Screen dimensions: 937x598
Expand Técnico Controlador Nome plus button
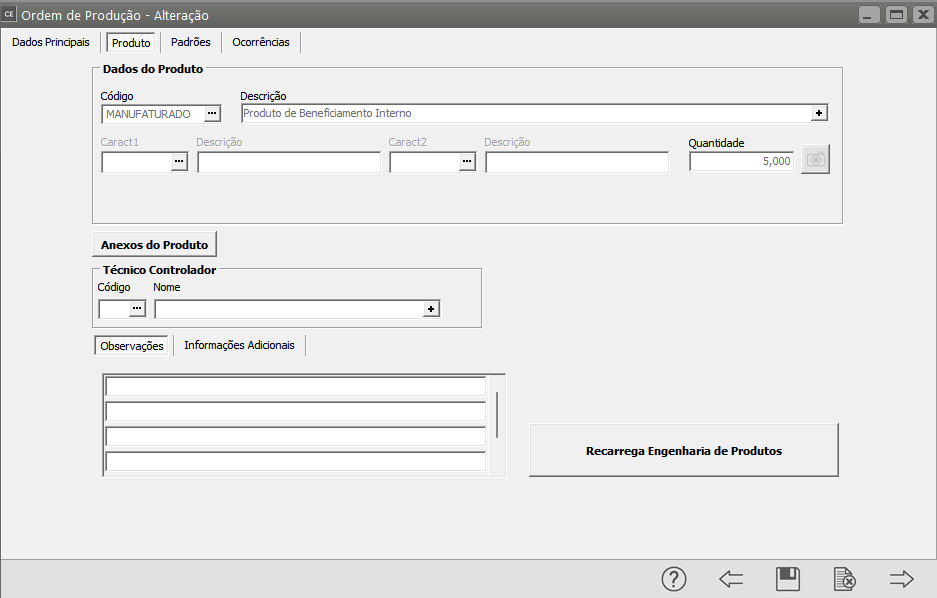coord(431,310)
